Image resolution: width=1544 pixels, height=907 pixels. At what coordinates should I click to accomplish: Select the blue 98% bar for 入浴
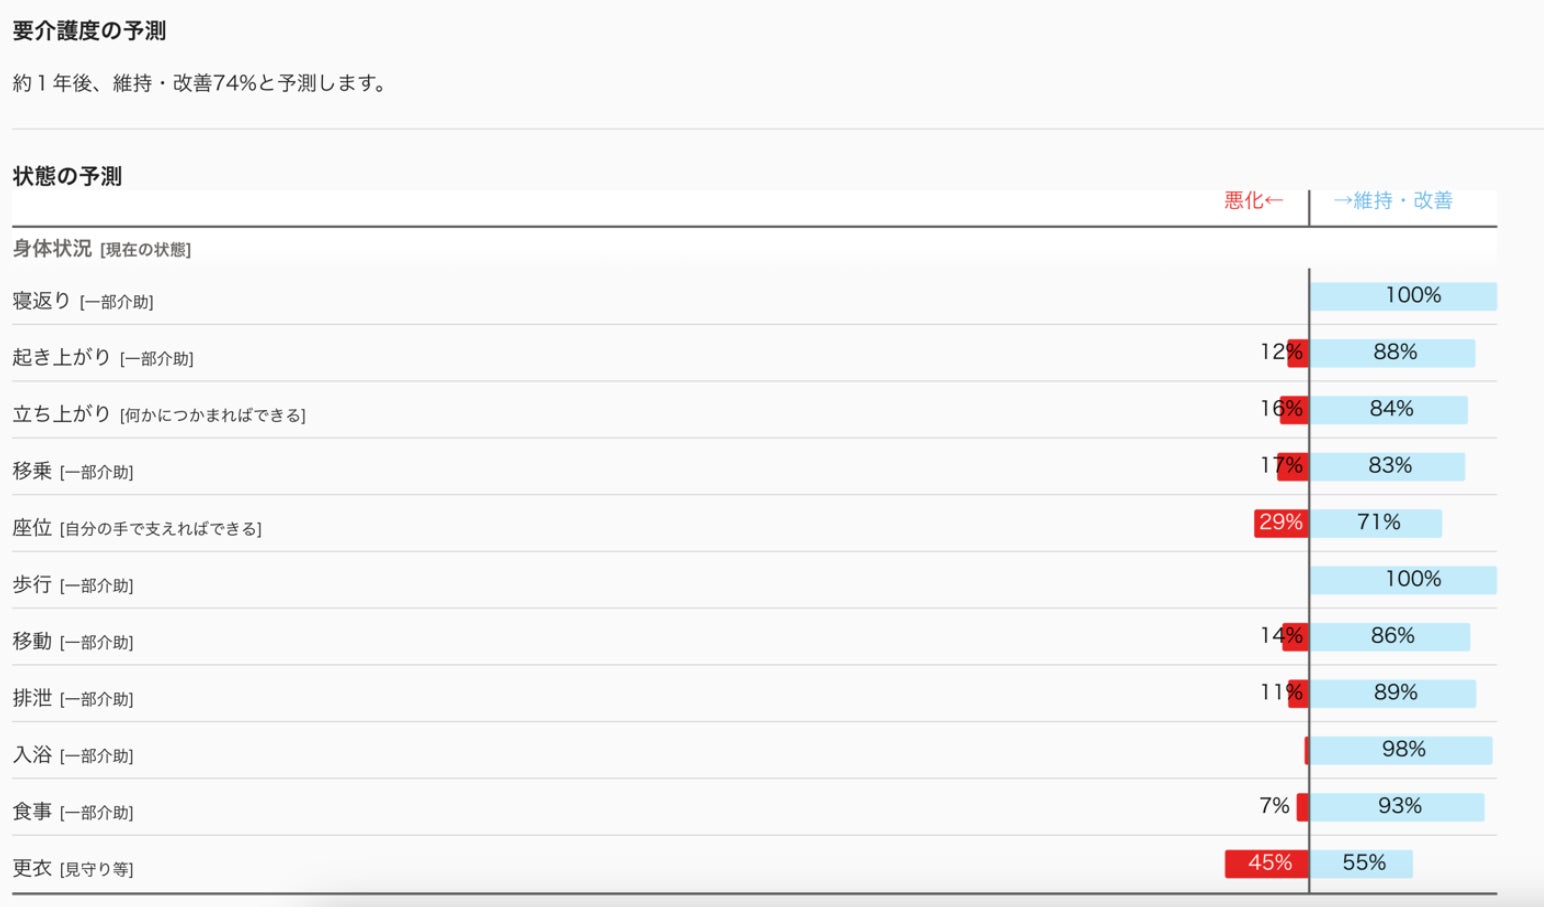[1401, 750]
